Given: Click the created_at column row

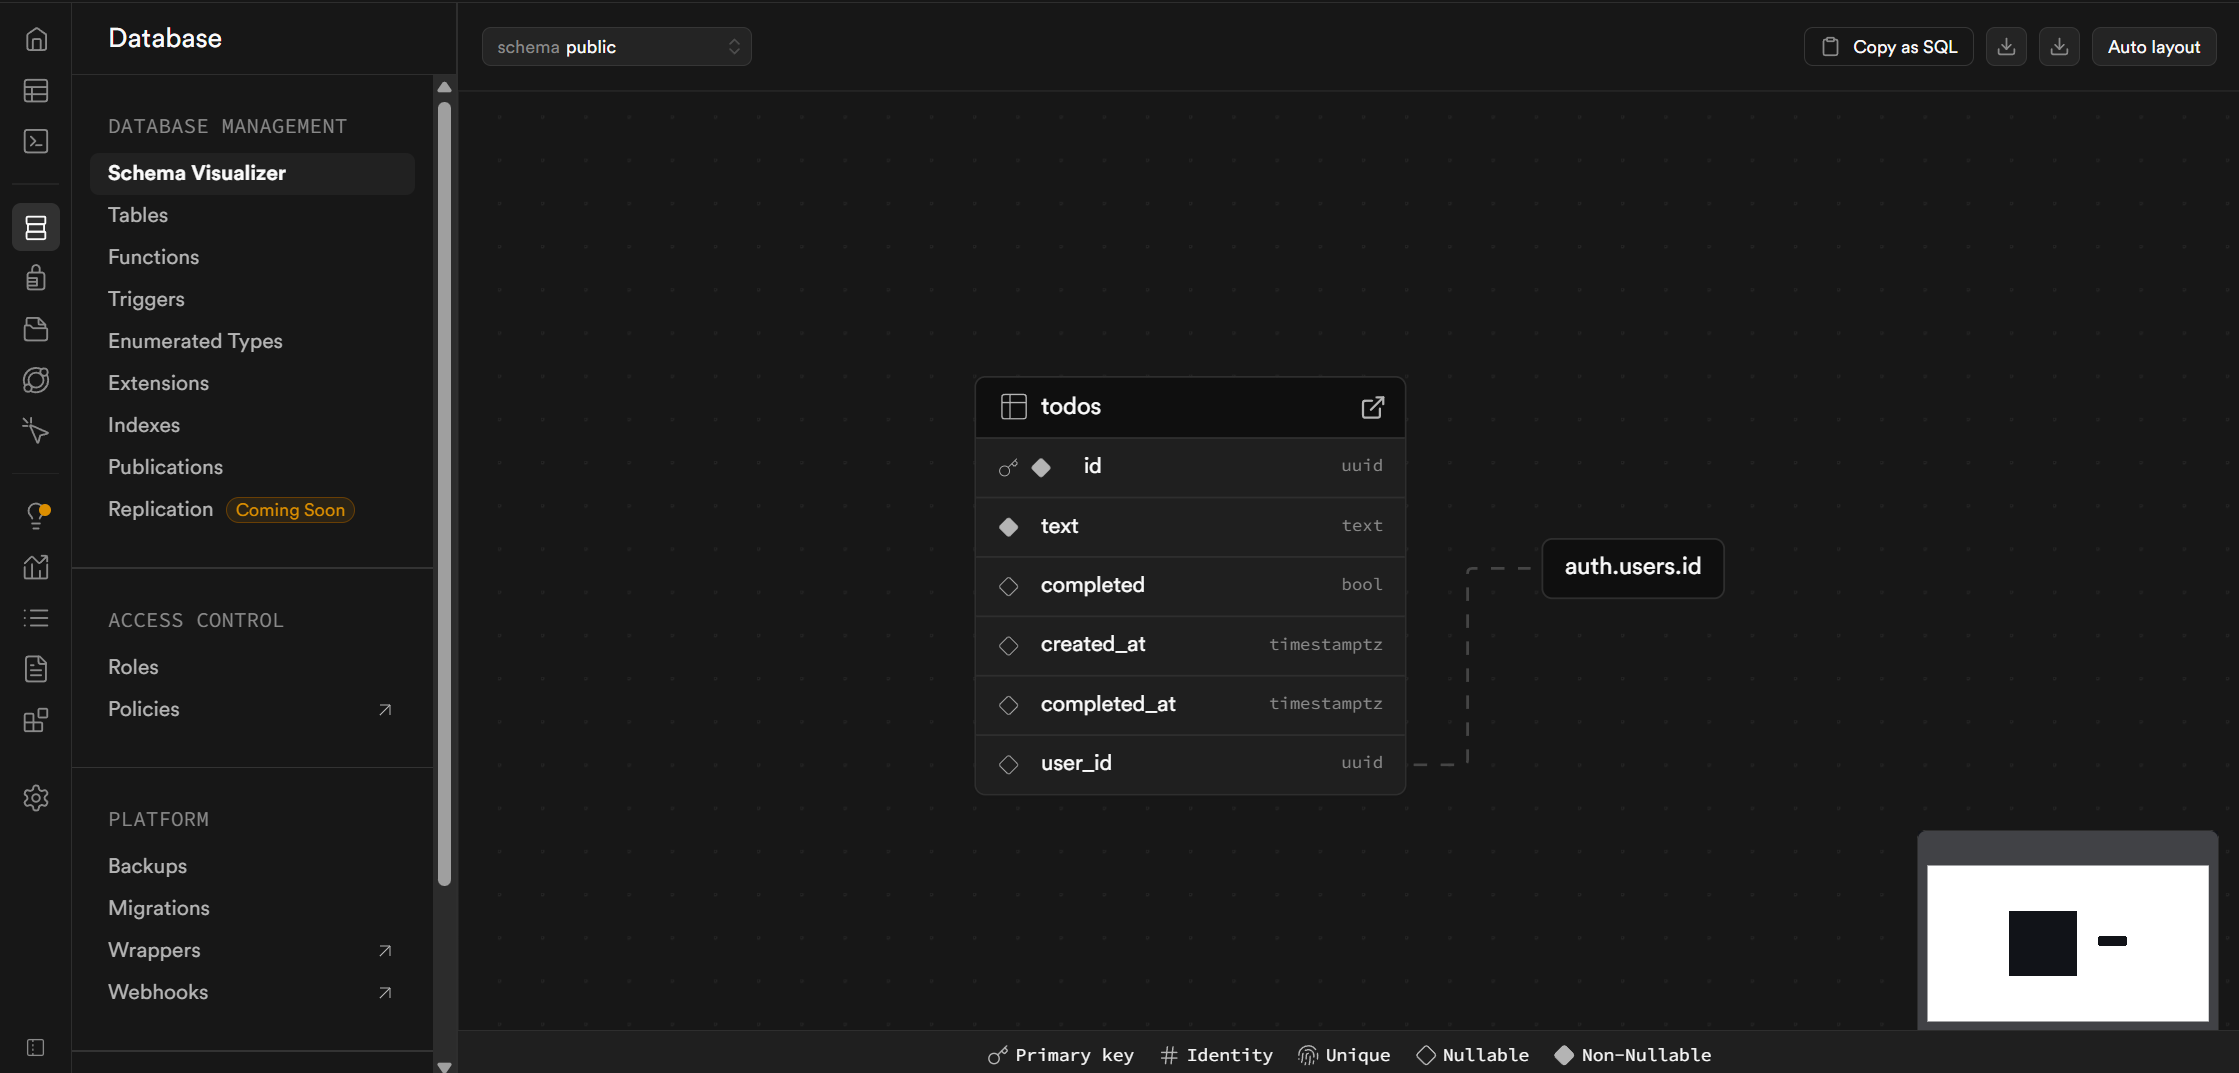Looking at the screenshot, I should click(x=1190, y=645).
